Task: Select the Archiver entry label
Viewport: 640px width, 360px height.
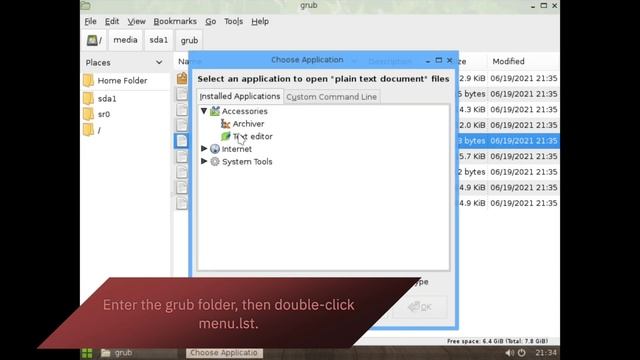Action: 249,124
